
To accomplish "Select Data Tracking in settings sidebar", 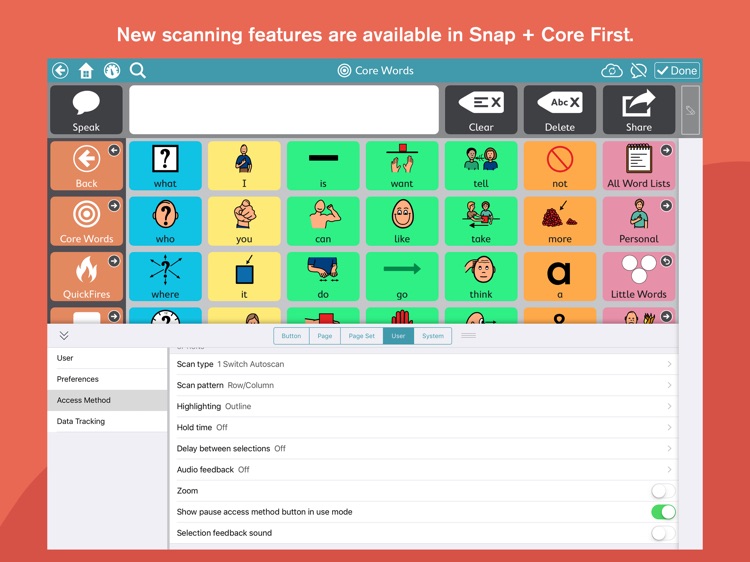I will 108,421.
